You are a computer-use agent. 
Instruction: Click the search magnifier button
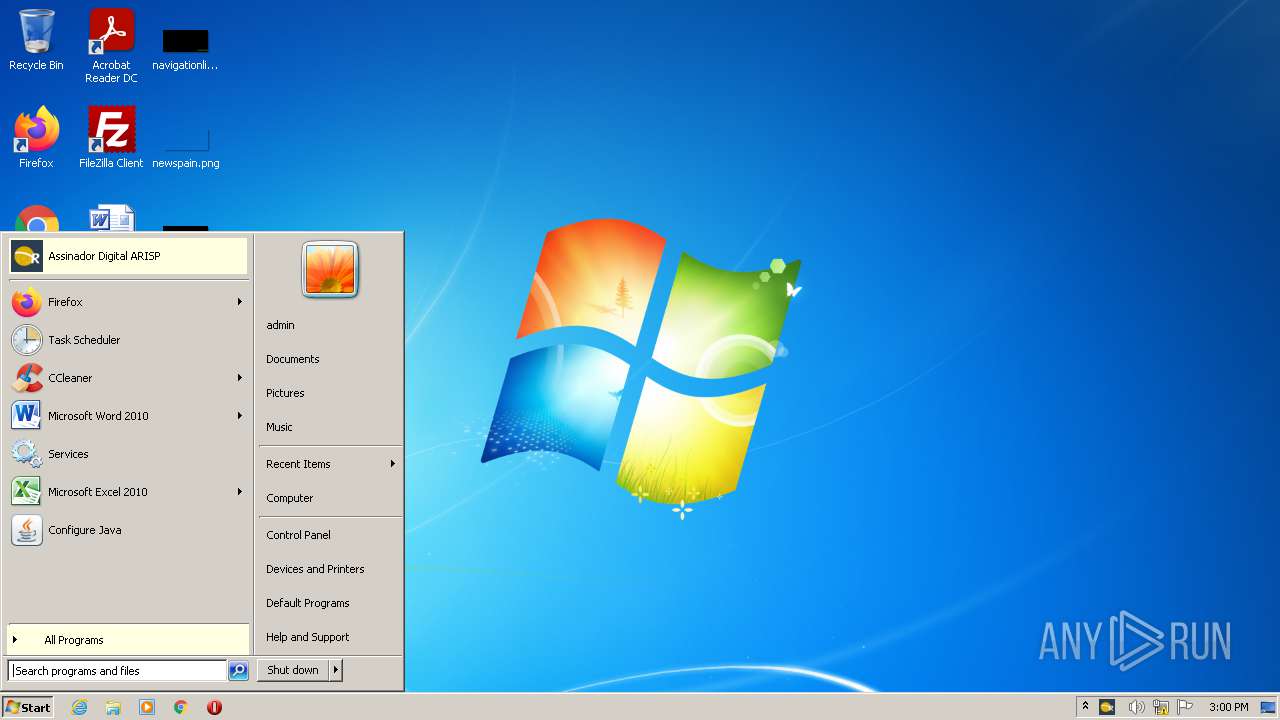click(x=238, y=671)
